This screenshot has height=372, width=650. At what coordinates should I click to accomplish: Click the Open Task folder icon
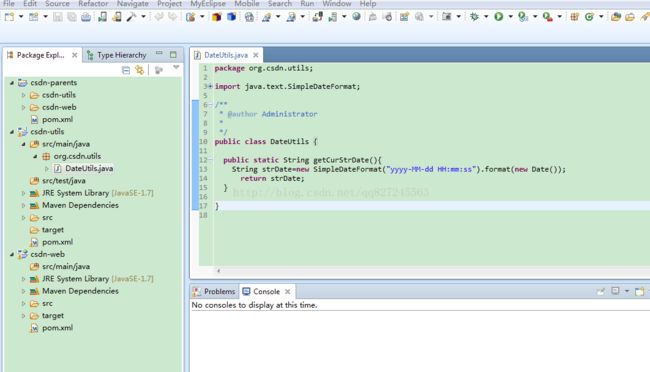tap(630, 17)
